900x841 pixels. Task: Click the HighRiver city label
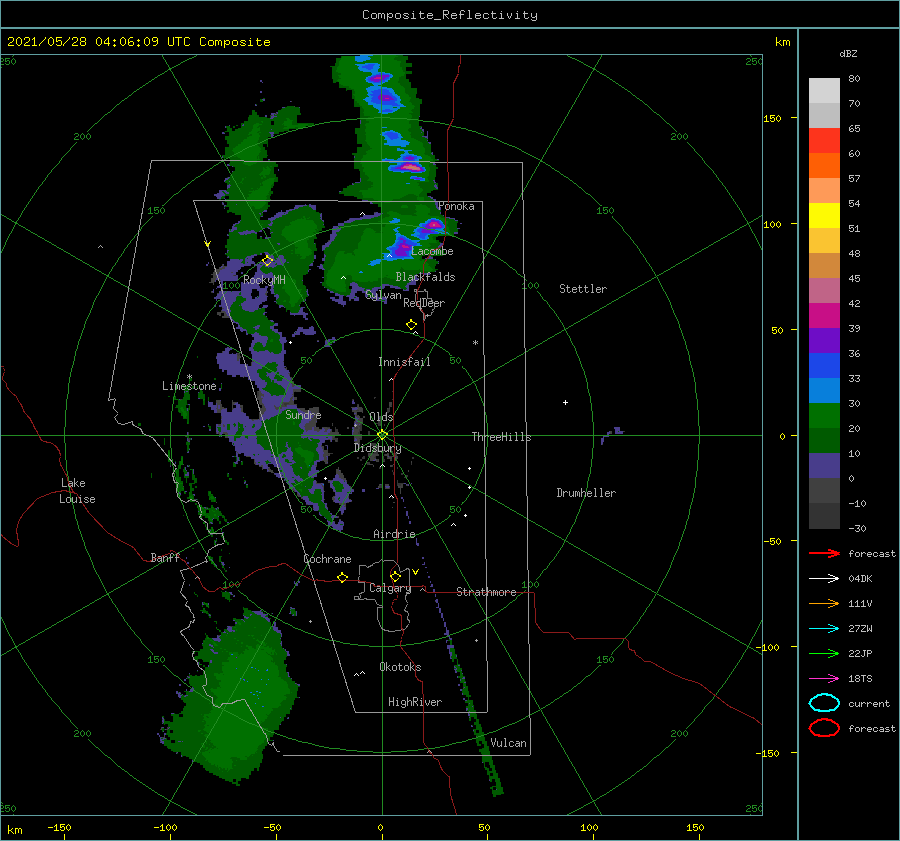415,702
